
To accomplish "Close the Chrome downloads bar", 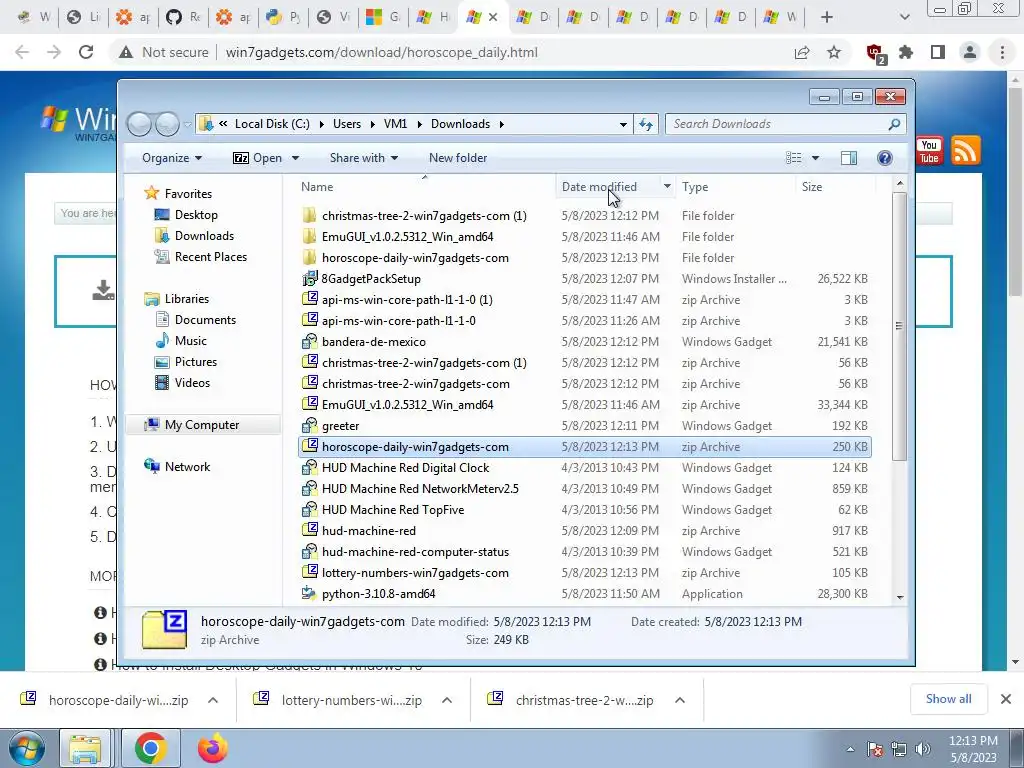I will (1006, 699).
